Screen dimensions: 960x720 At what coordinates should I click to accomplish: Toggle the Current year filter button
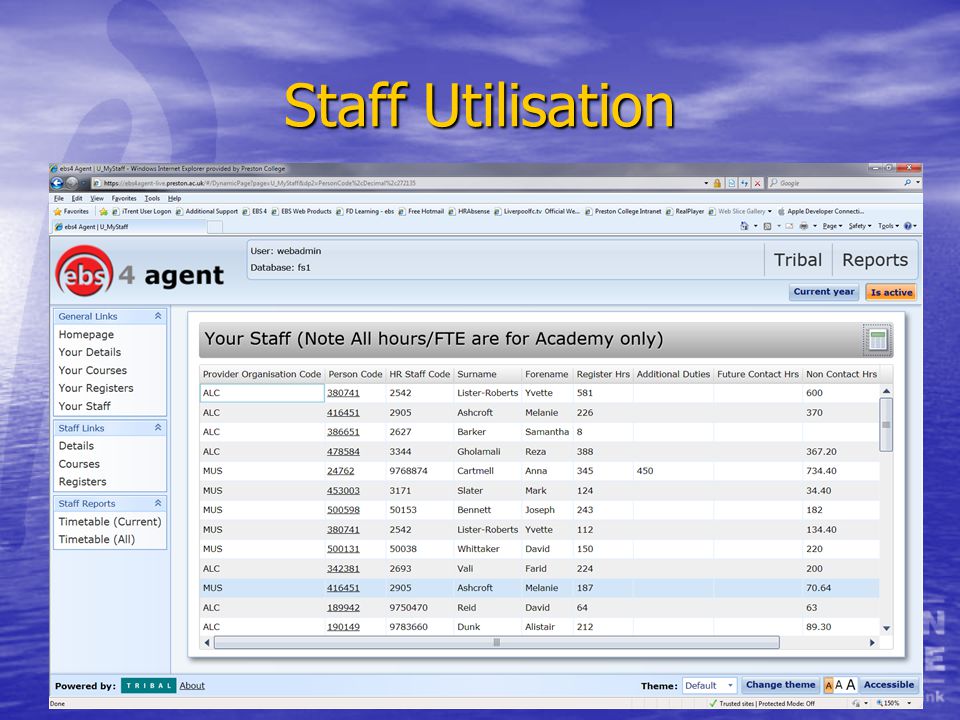[x=824, y=292]
